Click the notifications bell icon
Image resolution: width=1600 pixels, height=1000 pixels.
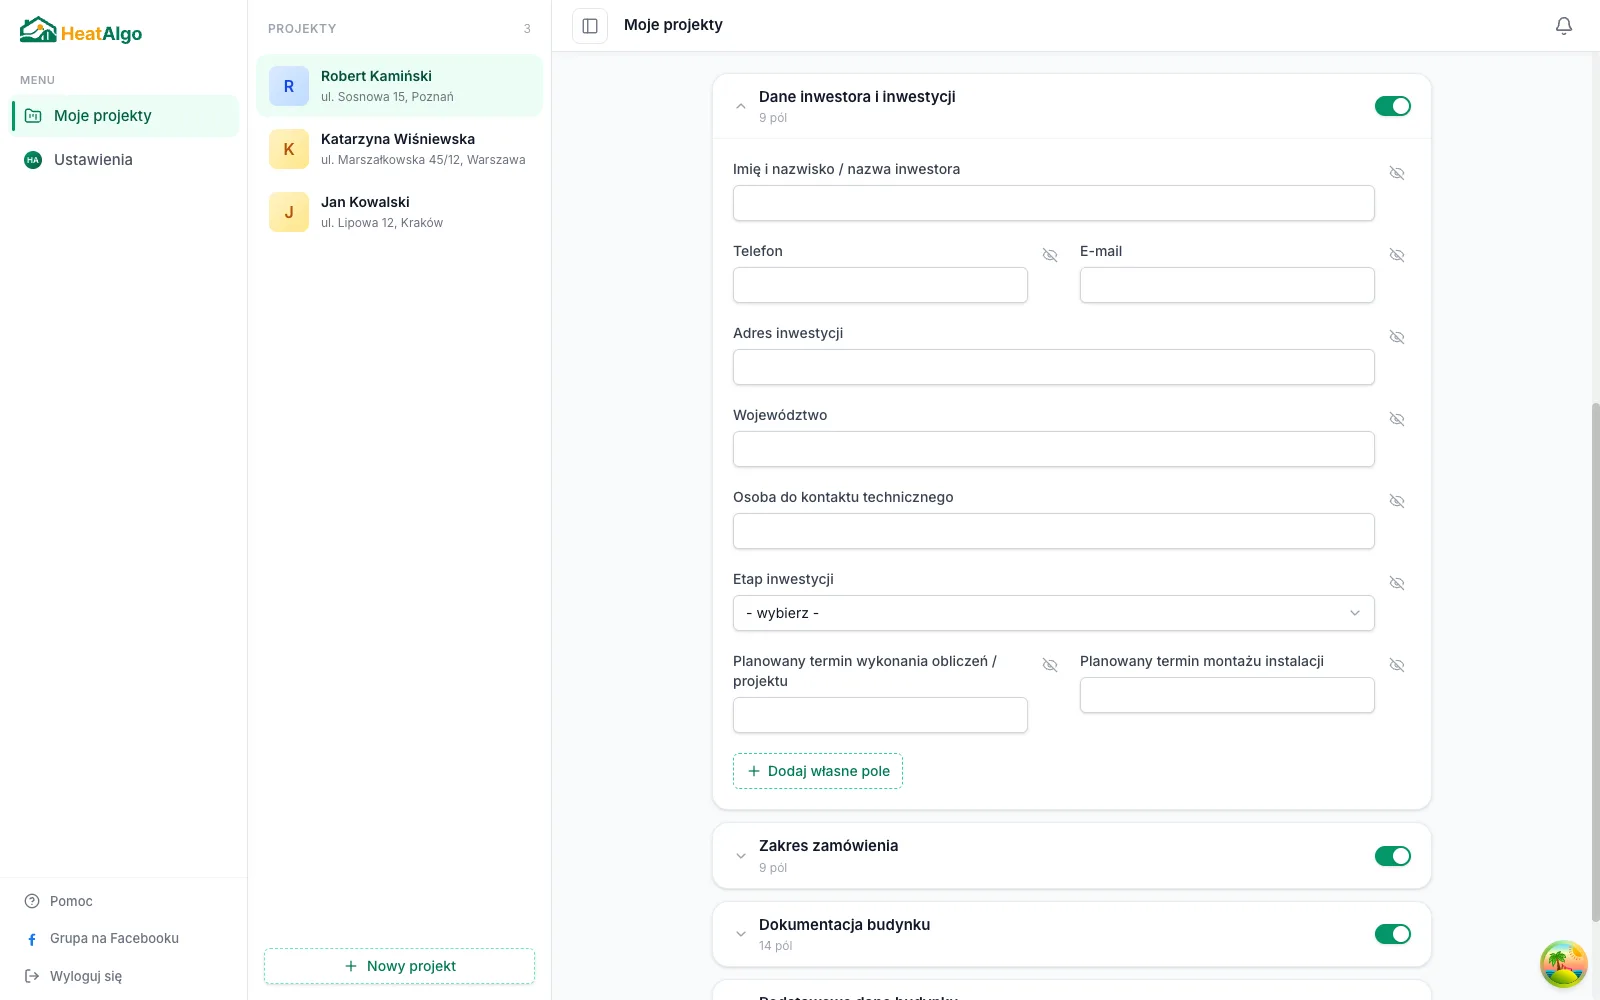1564,26
